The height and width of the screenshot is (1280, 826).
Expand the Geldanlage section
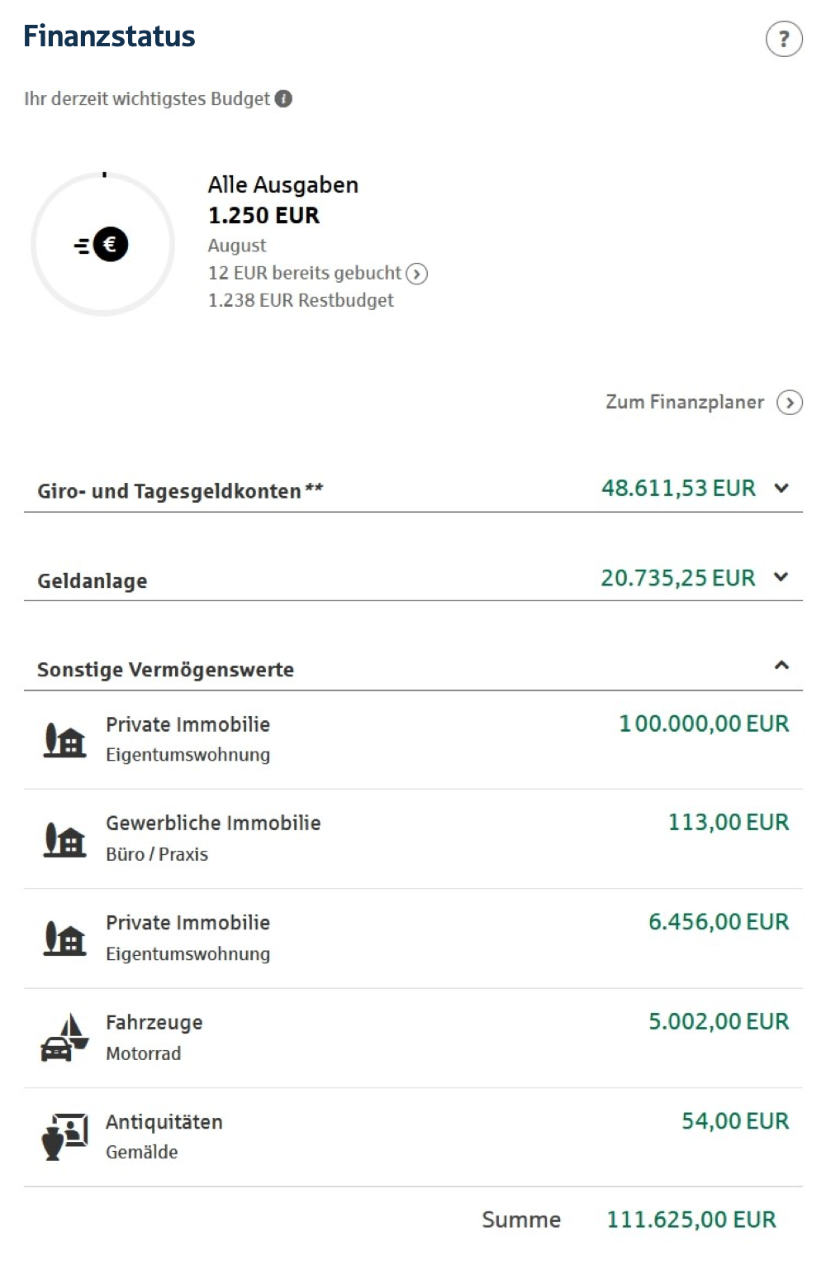(x=413, y=578)
